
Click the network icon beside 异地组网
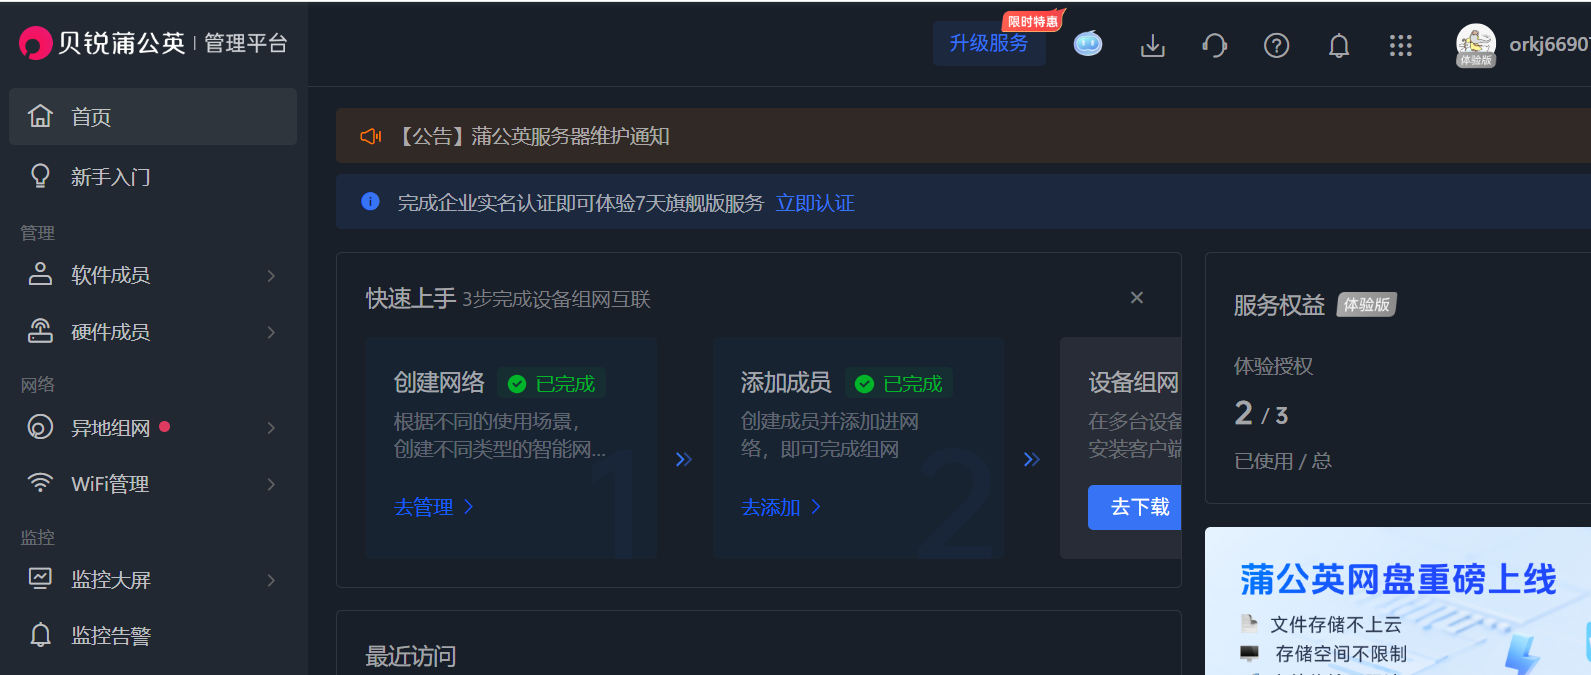coord(40,427)
